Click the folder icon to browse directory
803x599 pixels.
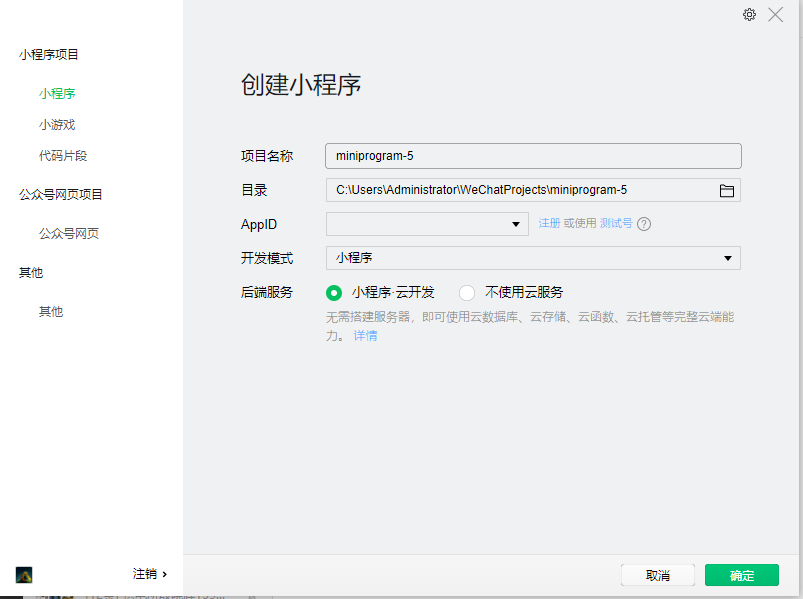727,190
